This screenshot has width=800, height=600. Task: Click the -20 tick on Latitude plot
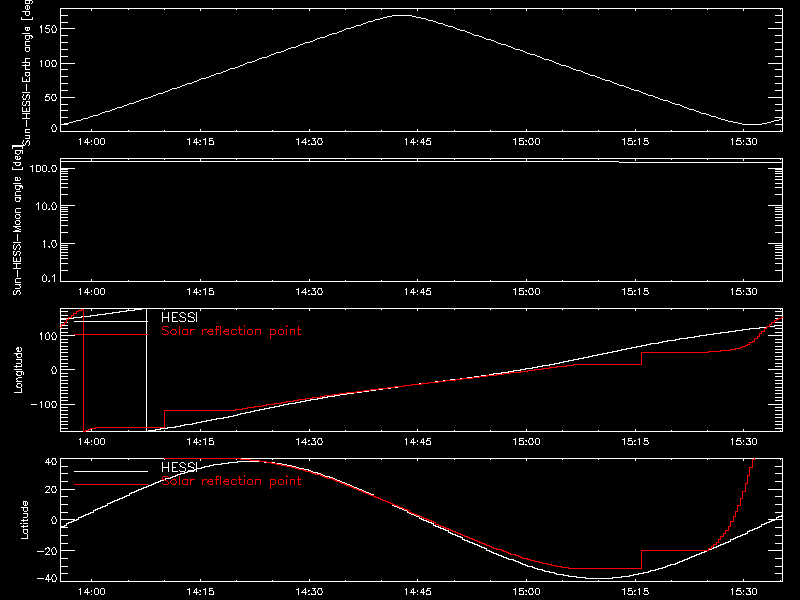[x=47, y=551]
